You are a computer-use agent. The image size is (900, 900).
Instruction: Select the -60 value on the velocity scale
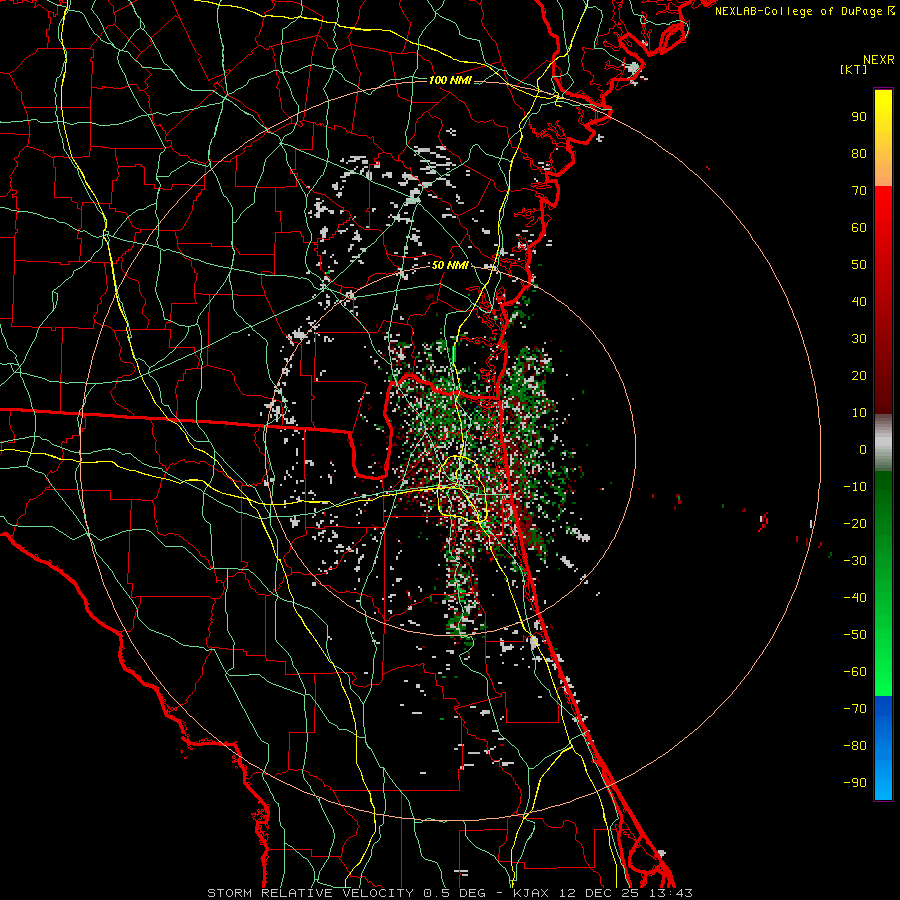(x=855, y=672)
